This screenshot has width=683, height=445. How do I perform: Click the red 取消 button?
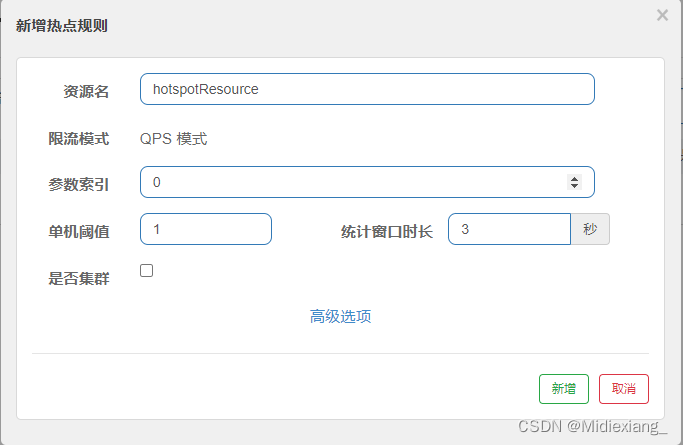coord(624,389)
